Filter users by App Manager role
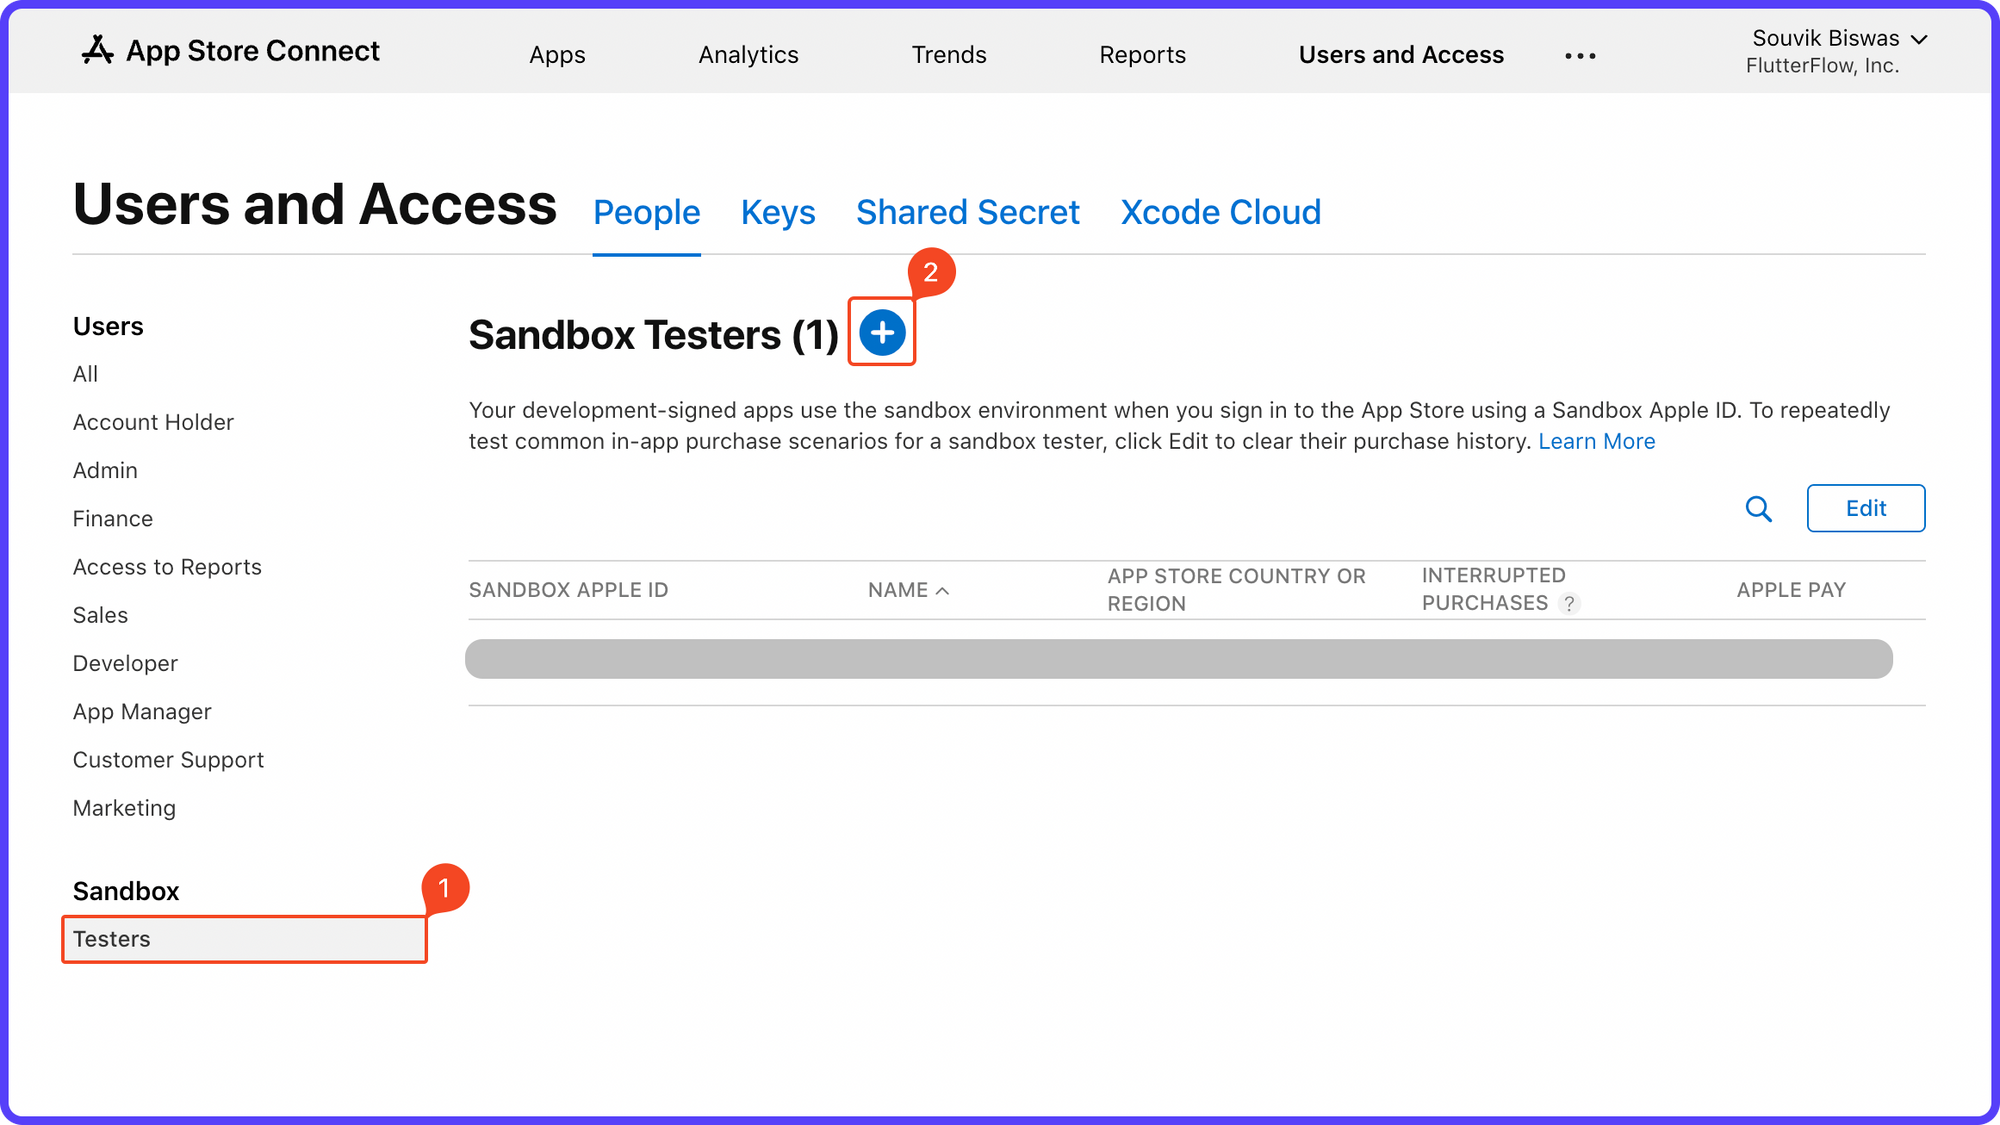This screenshot has height=1125, width=2000. tap(142, 712)
